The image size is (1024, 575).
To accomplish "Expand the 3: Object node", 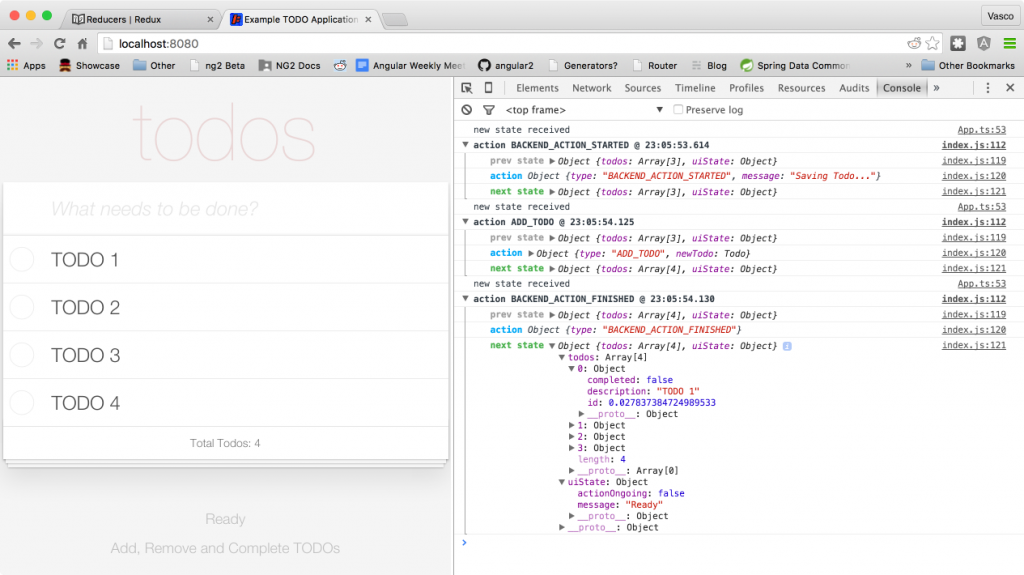I will [571, 448].
